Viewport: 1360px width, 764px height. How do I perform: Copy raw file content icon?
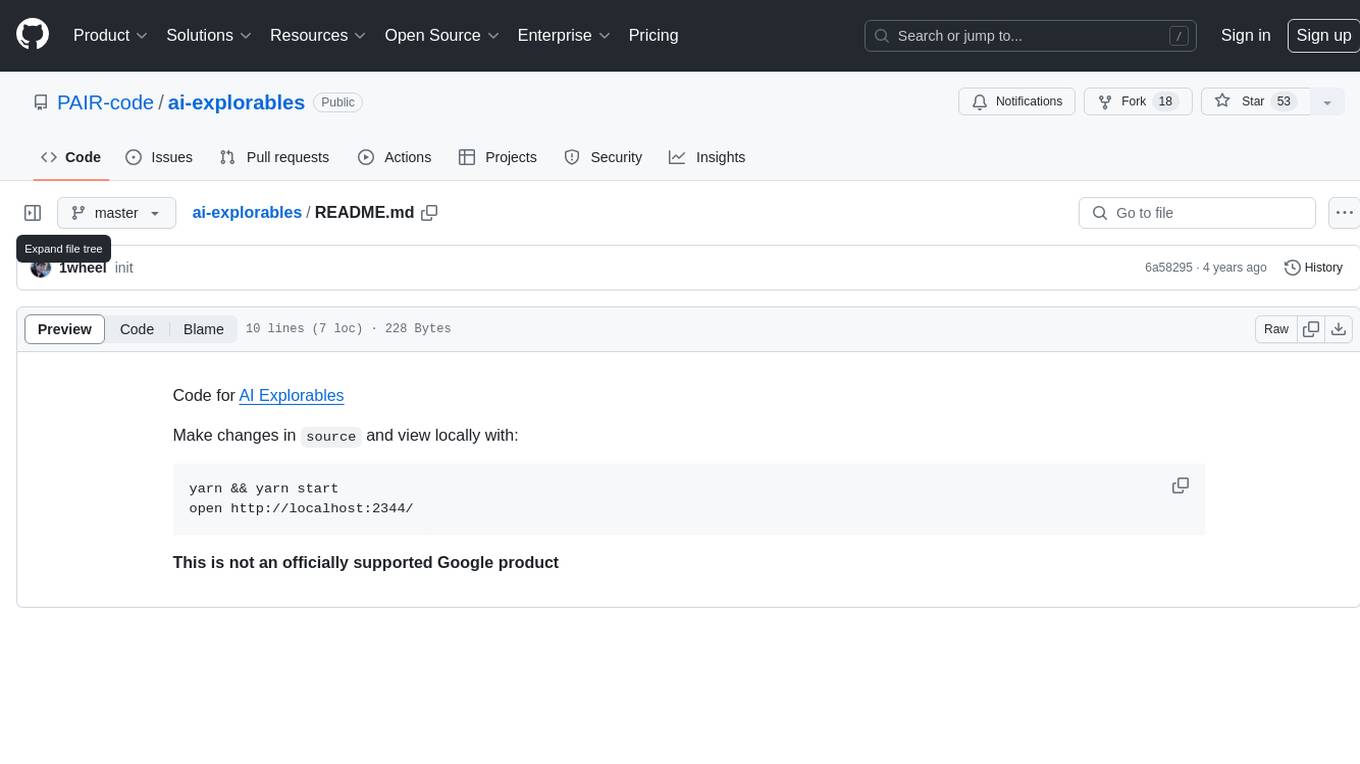pos(1311,329)
